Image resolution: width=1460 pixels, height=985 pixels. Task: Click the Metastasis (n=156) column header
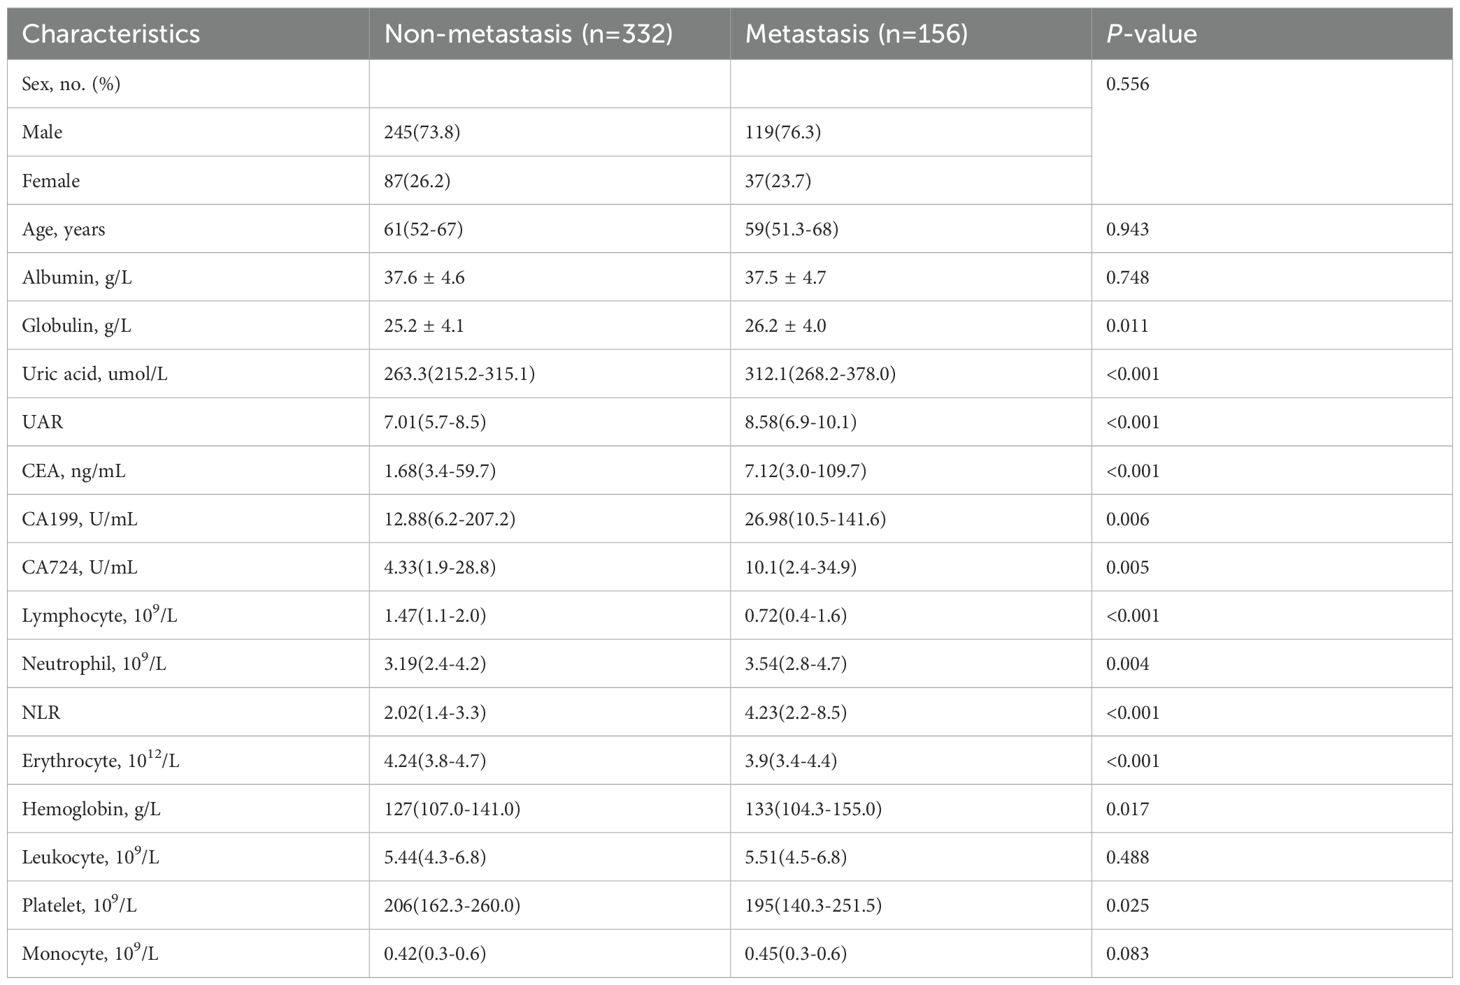pyautogui.click(x=856, y=34)
